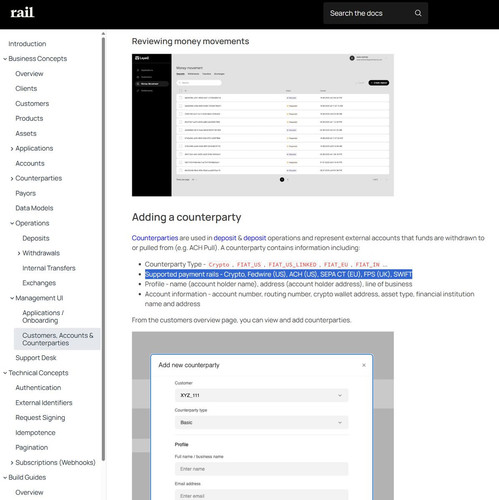
Task: Click the Email address Enter email field
Action: (261, 495)
